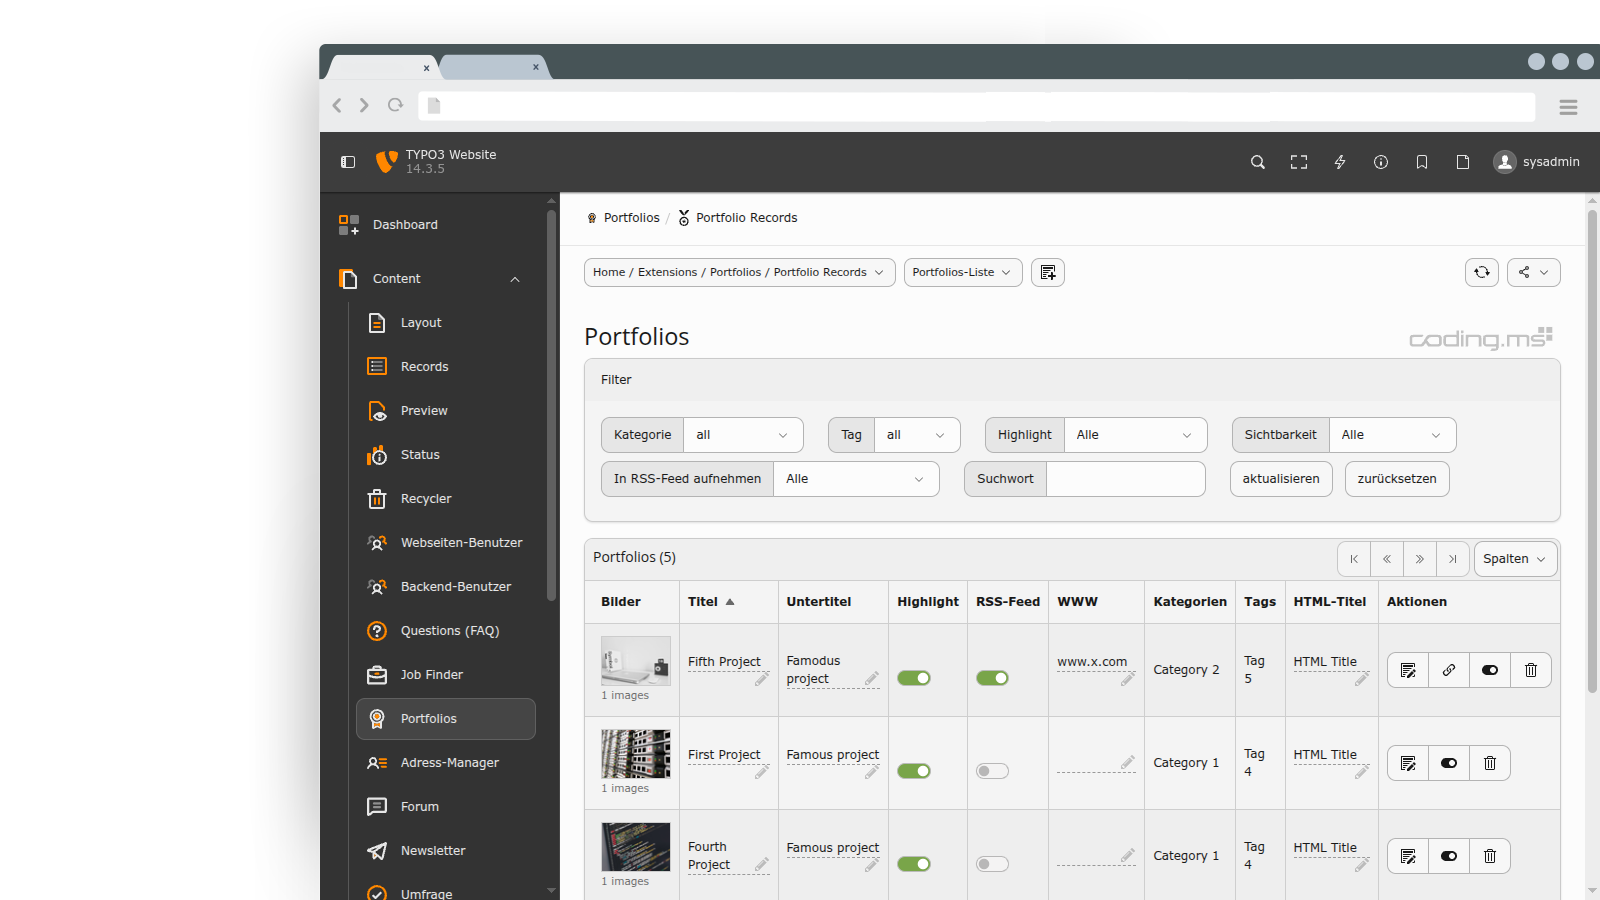The width and height of the screenshot is (1600, 900).
Task: Delete the Fifth Project record
Action: click(1531, 670)
